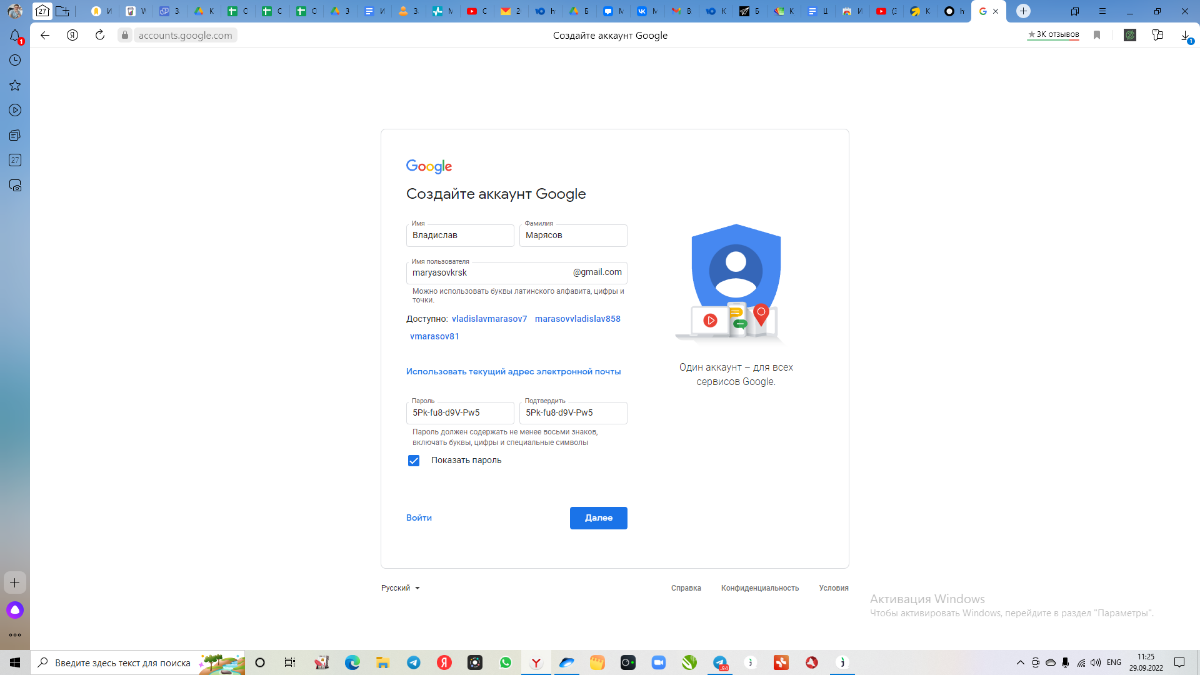Open WhatsApp from the taskbar
Viewport: 1200px width, 675px height.
coord(505,662)
